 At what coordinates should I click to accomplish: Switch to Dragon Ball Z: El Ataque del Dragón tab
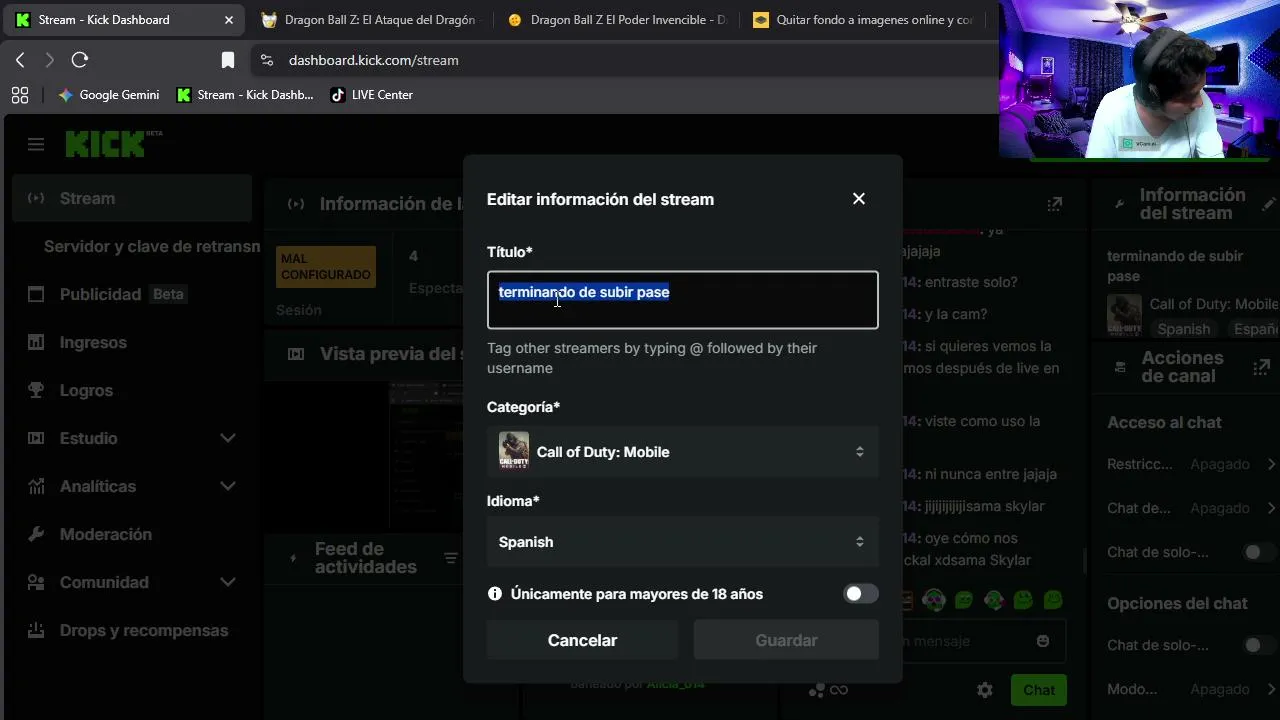tap(371, 20)
